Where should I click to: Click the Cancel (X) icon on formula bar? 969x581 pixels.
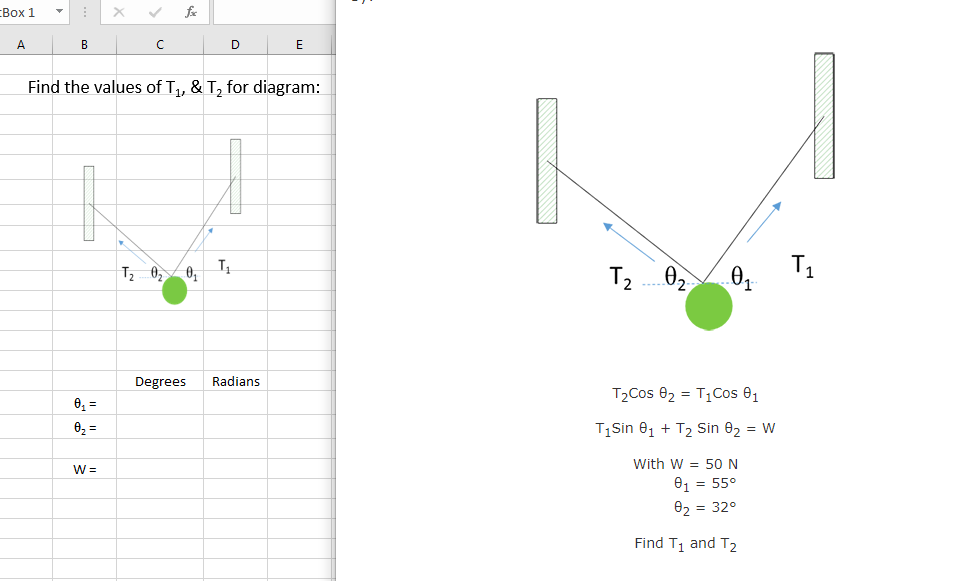tap(119, 12)
